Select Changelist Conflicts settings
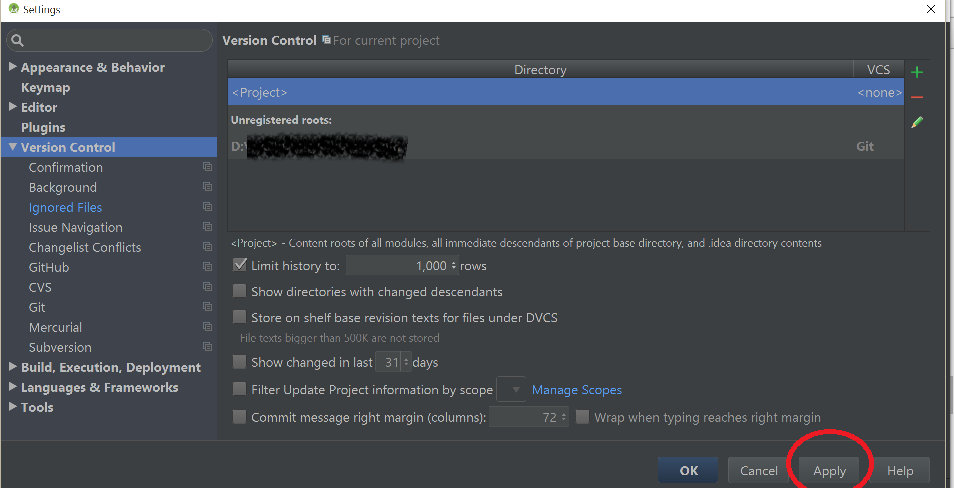Screen dimensions: 954x488 click(85, 248)
